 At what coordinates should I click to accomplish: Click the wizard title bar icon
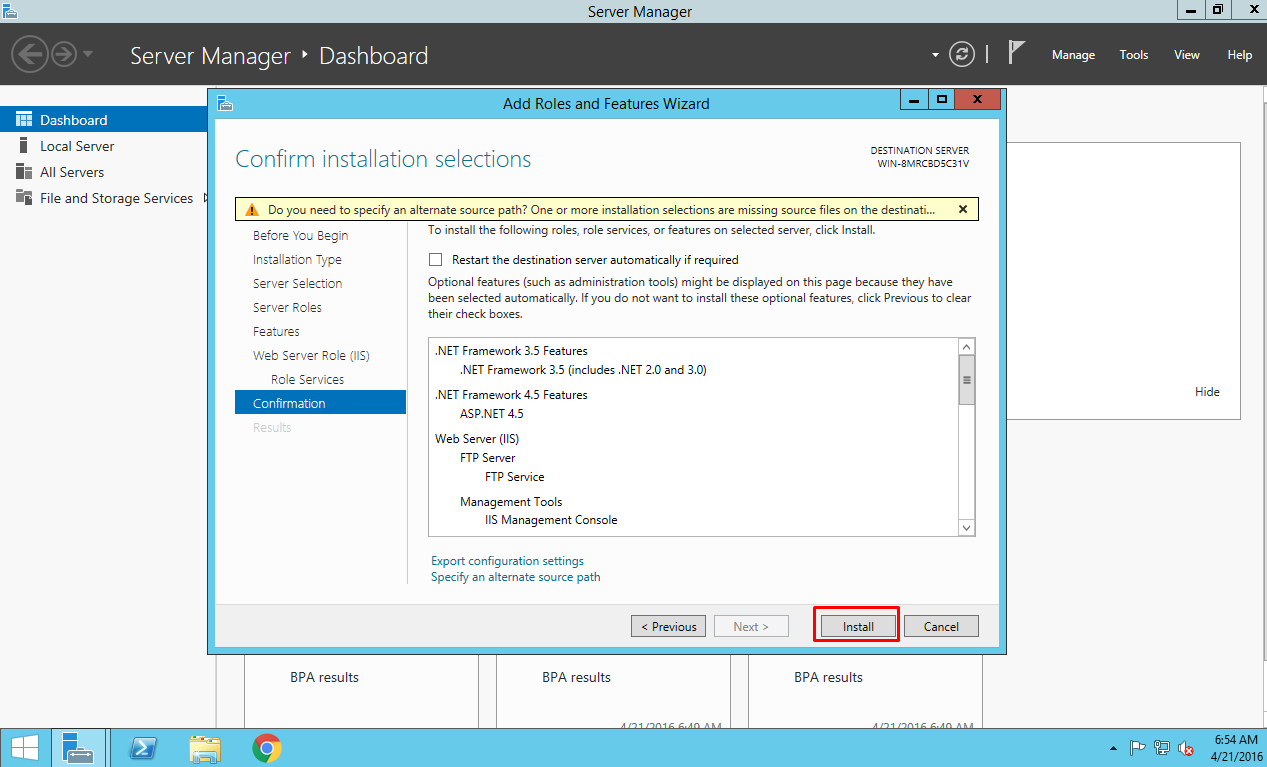(x=225, y=102)
